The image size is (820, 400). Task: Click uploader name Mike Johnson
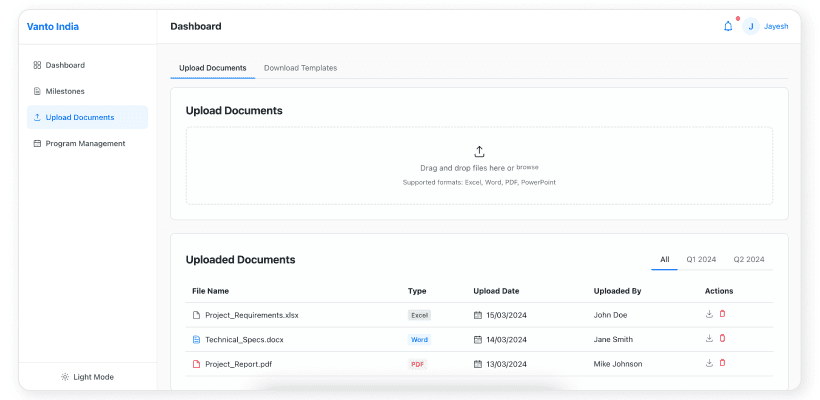(x=618, y=364)
